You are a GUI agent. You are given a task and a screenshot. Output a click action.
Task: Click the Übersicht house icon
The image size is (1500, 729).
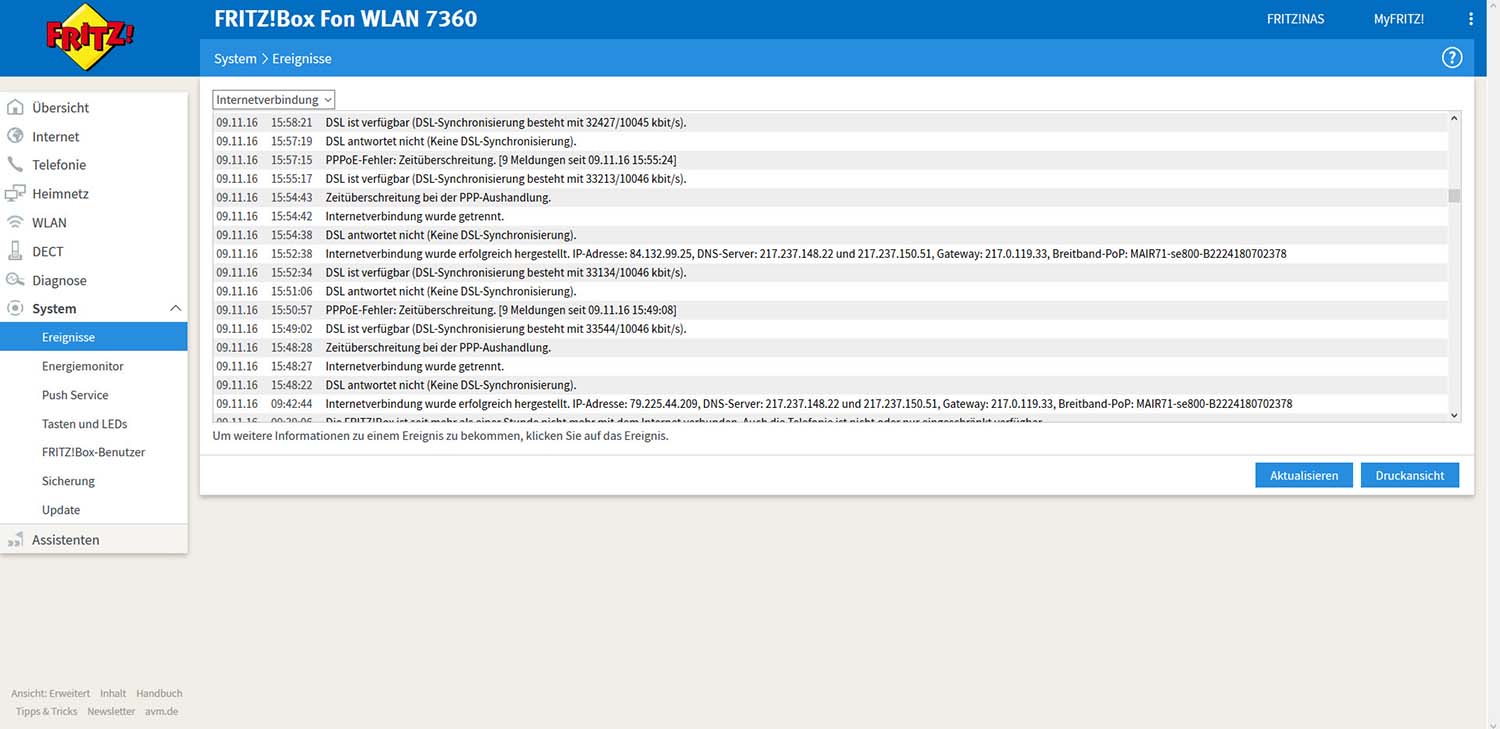click(15, 107)
